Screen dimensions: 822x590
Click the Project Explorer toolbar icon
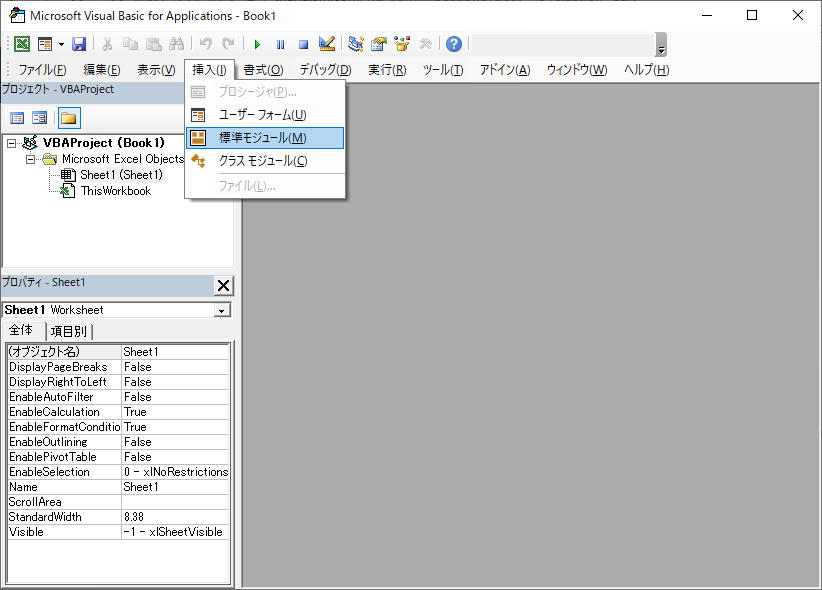pyautogui.click(x=356, y=44)
